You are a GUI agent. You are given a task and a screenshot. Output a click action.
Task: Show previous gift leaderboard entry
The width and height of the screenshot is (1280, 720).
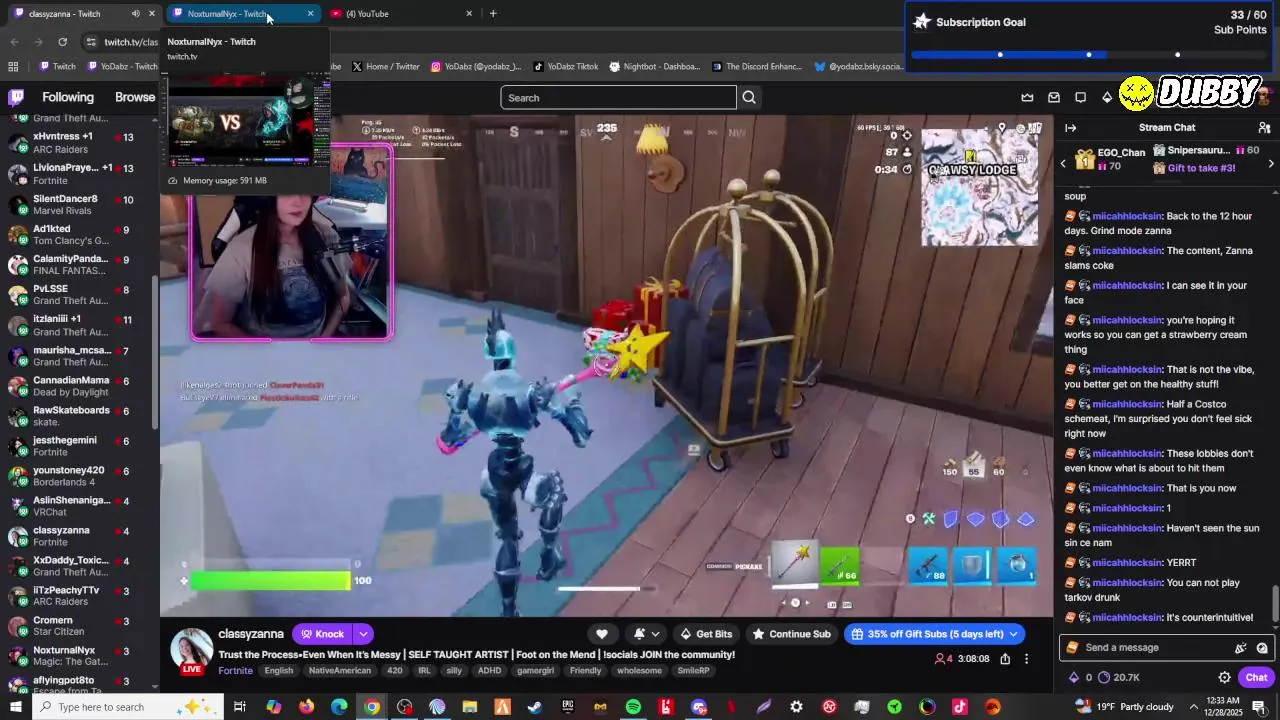pyautogui.click(x=1063, y=163)
